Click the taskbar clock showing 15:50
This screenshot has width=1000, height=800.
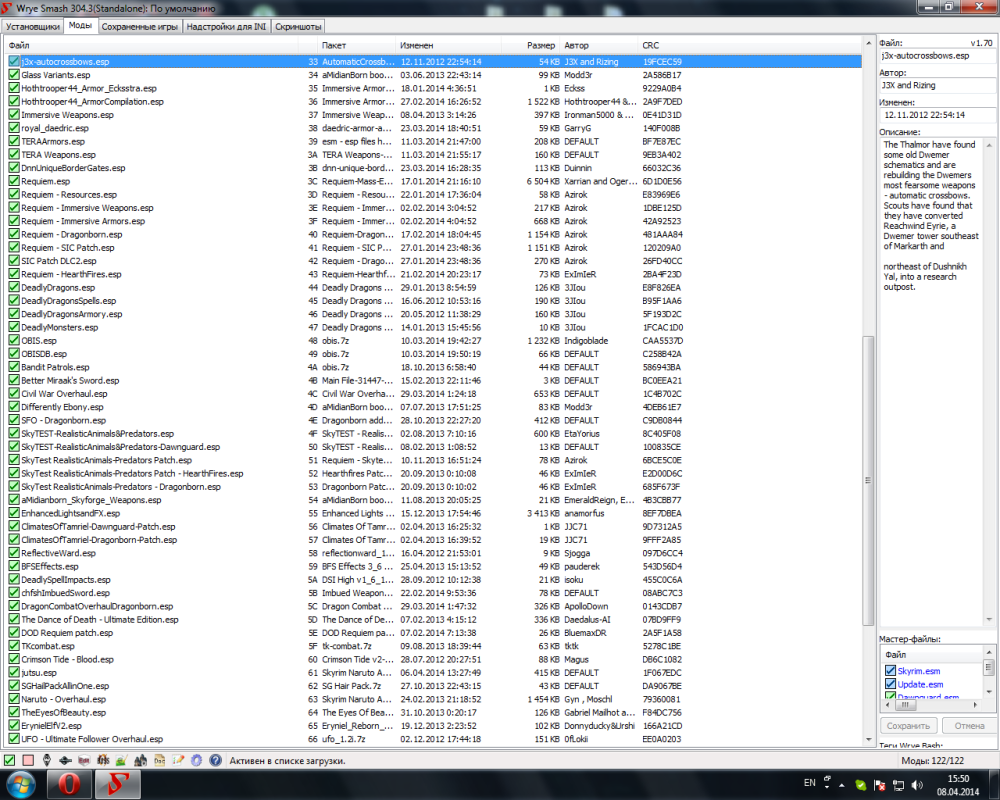[958, 785]
